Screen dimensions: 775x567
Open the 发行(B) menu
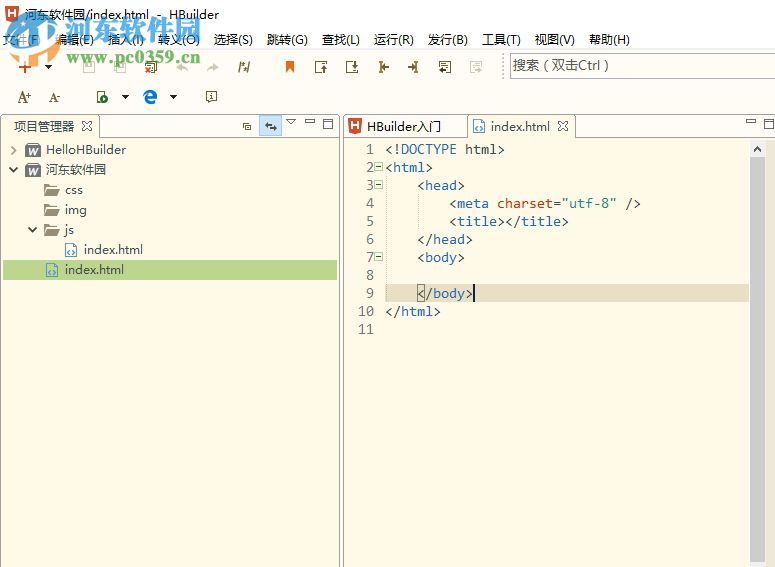coord(448,40)
